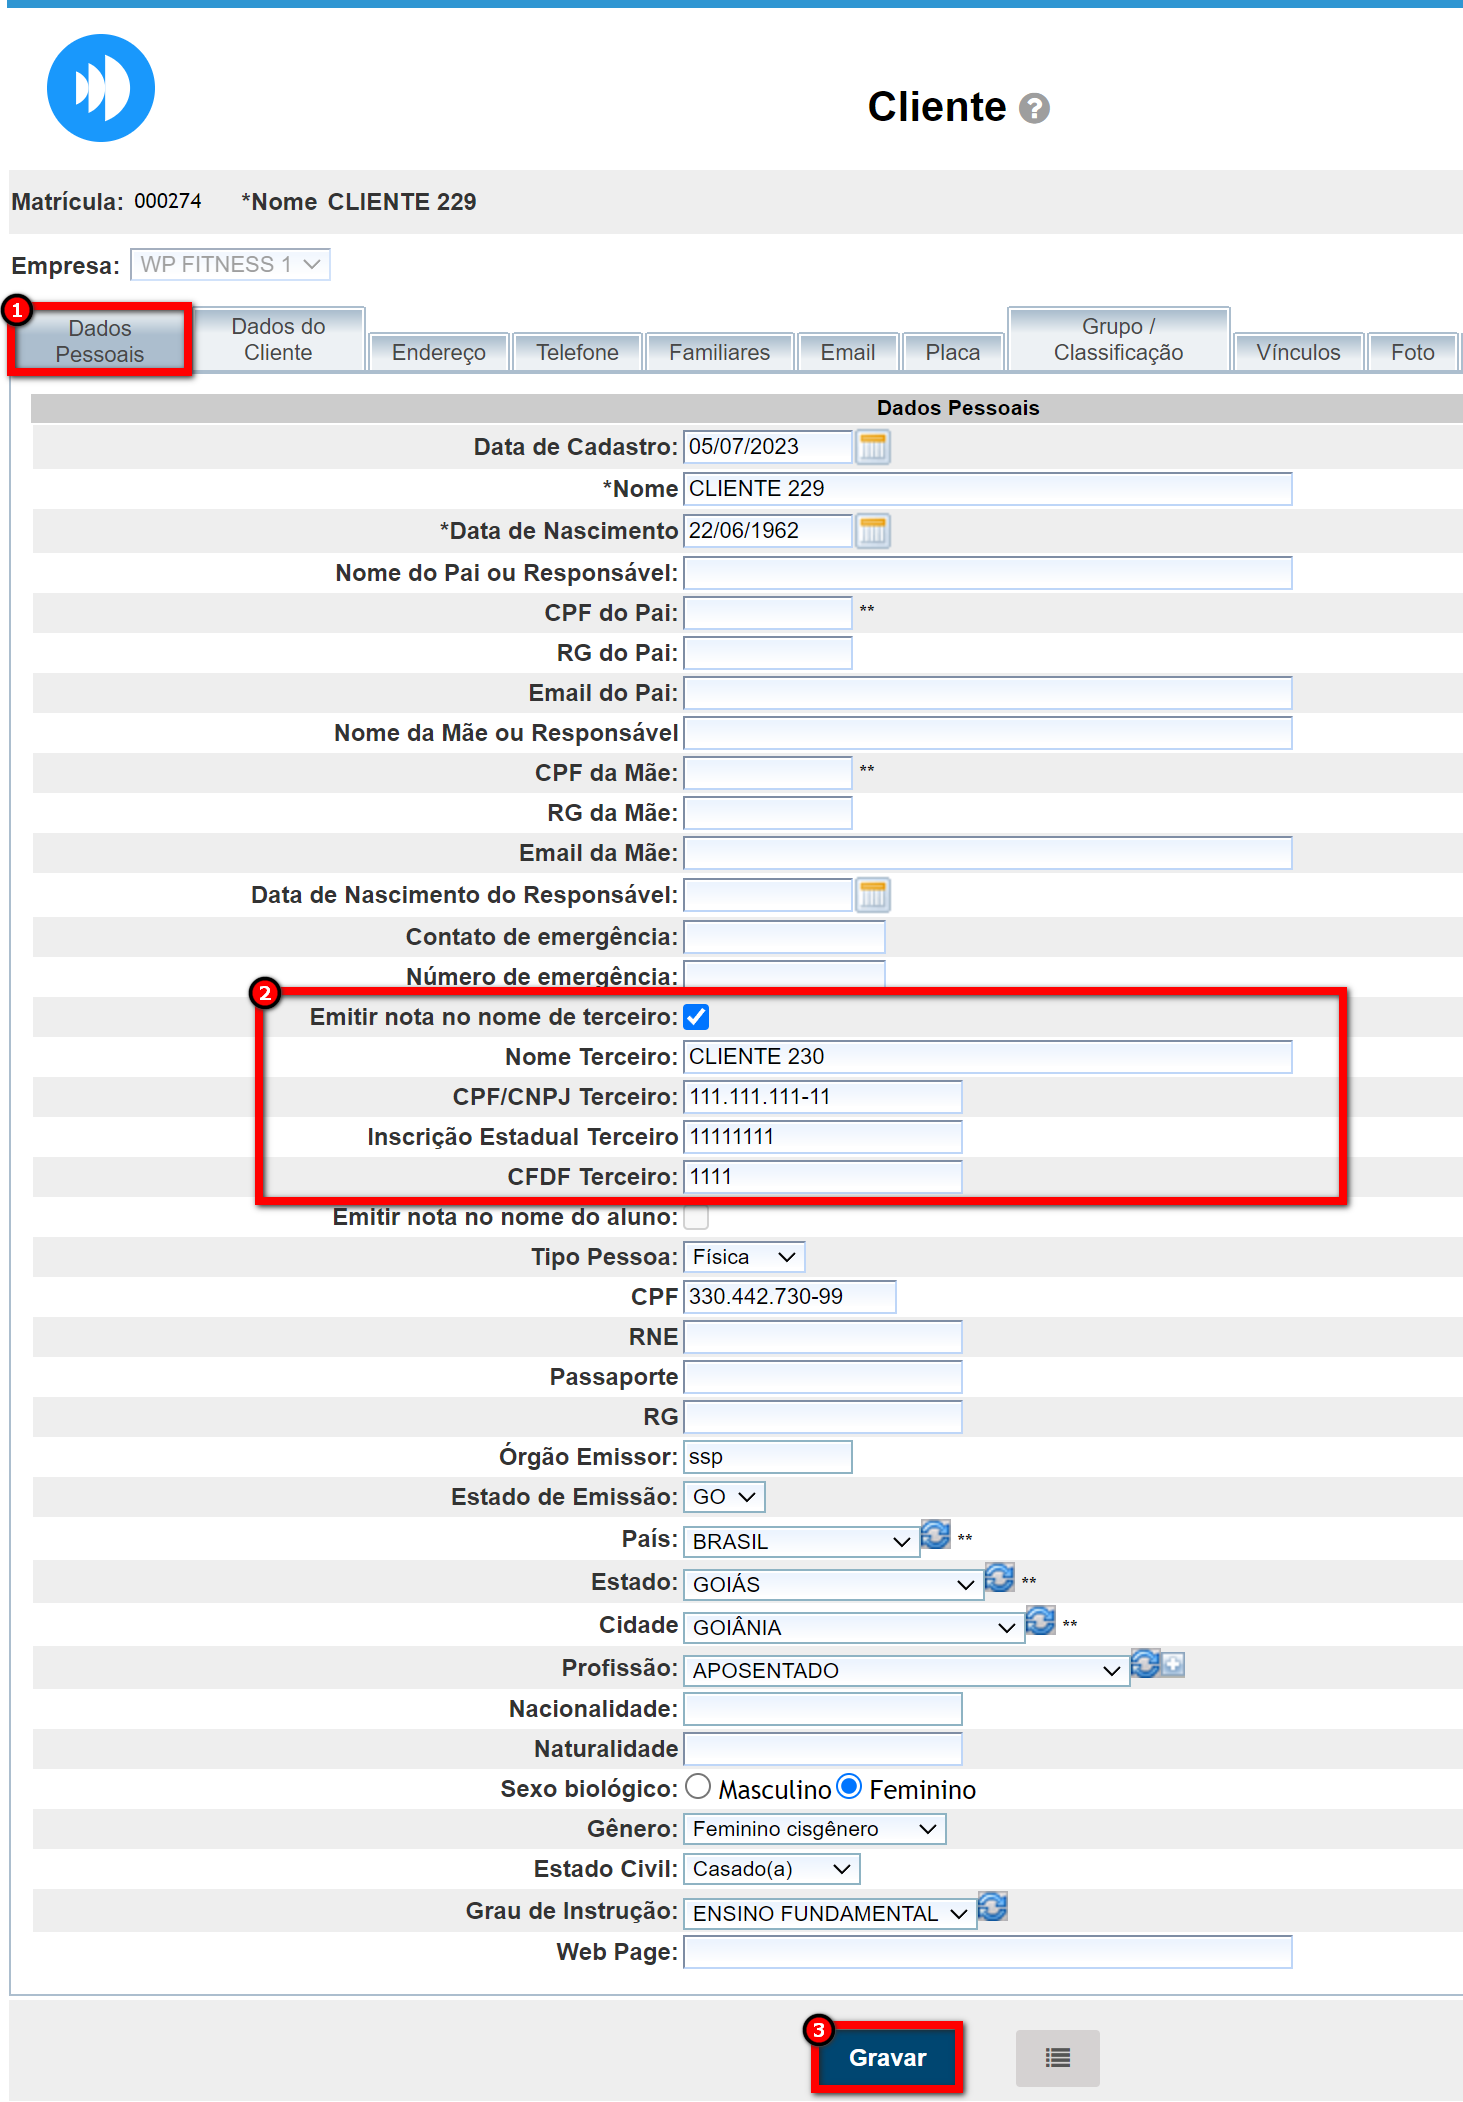Open calendar picker for Data de Cadastro
Viewport: 1463px width, 2102px height.
tap(872, 447)
